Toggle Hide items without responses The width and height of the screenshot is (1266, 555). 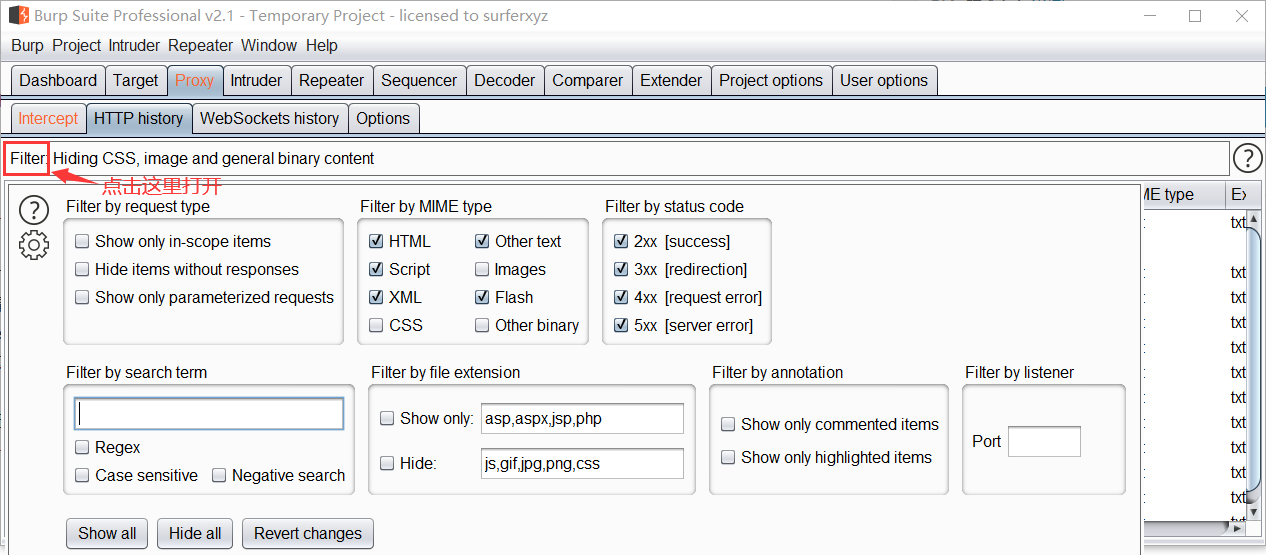pyautogui.click(x=82, y=269)
